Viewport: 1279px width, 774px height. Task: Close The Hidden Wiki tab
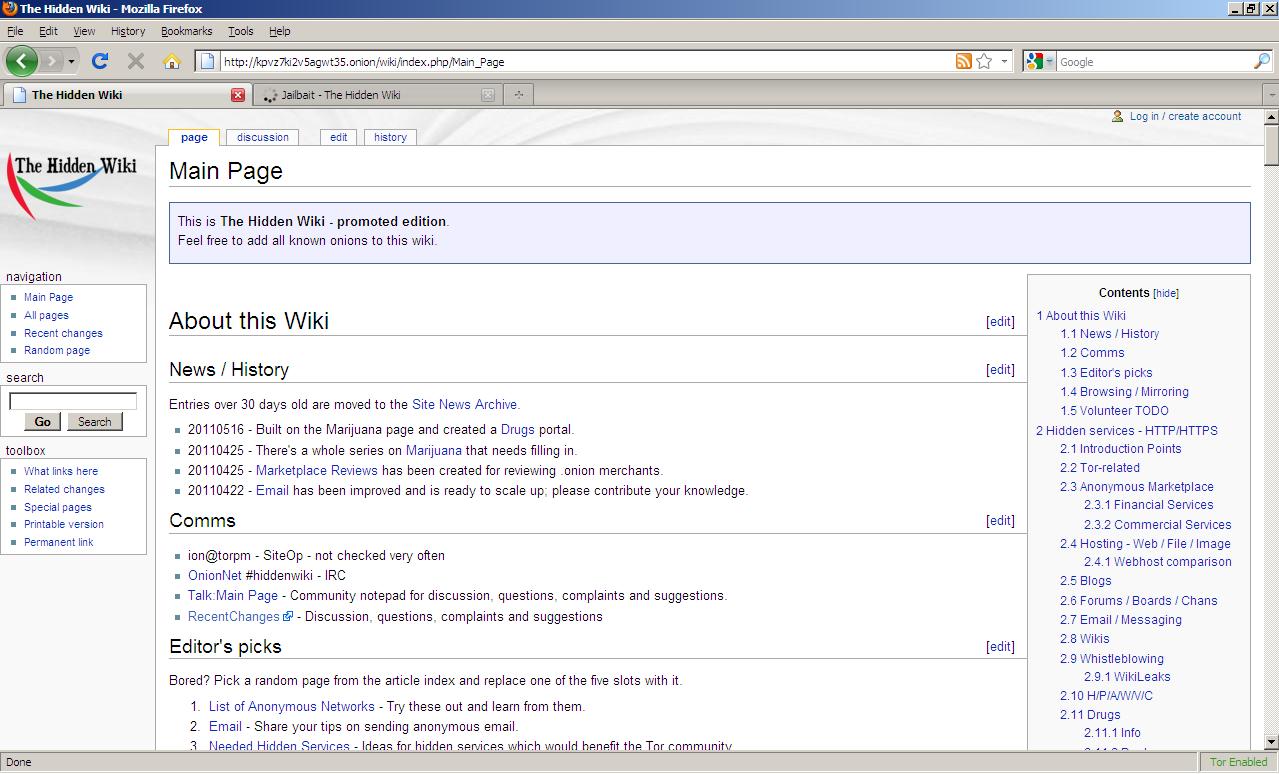point(238,95)
